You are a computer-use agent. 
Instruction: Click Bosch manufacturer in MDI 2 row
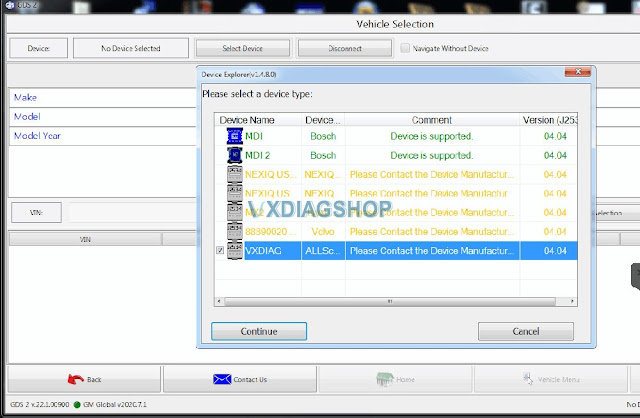coord(323,155)
